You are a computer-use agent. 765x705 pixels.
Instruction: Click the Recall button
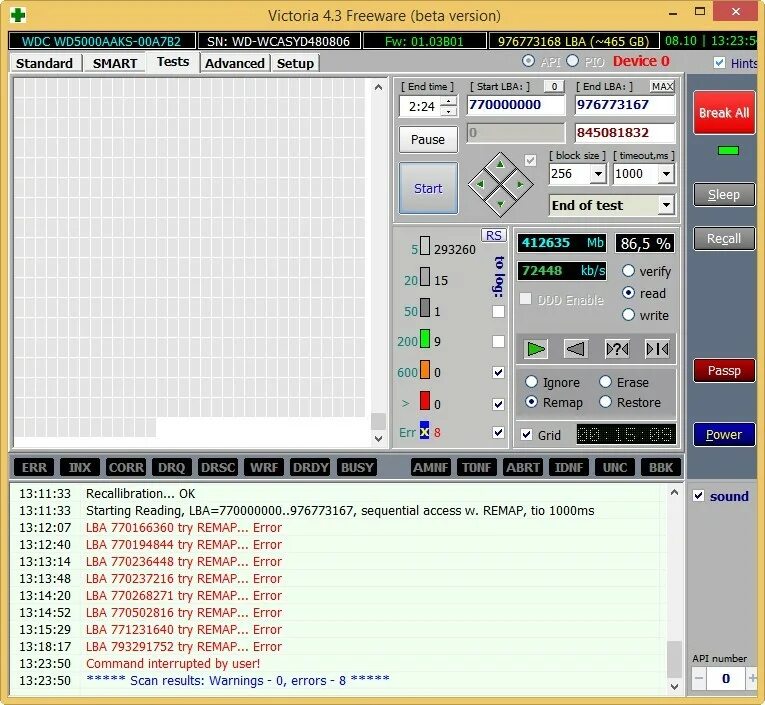pos(724,239)
